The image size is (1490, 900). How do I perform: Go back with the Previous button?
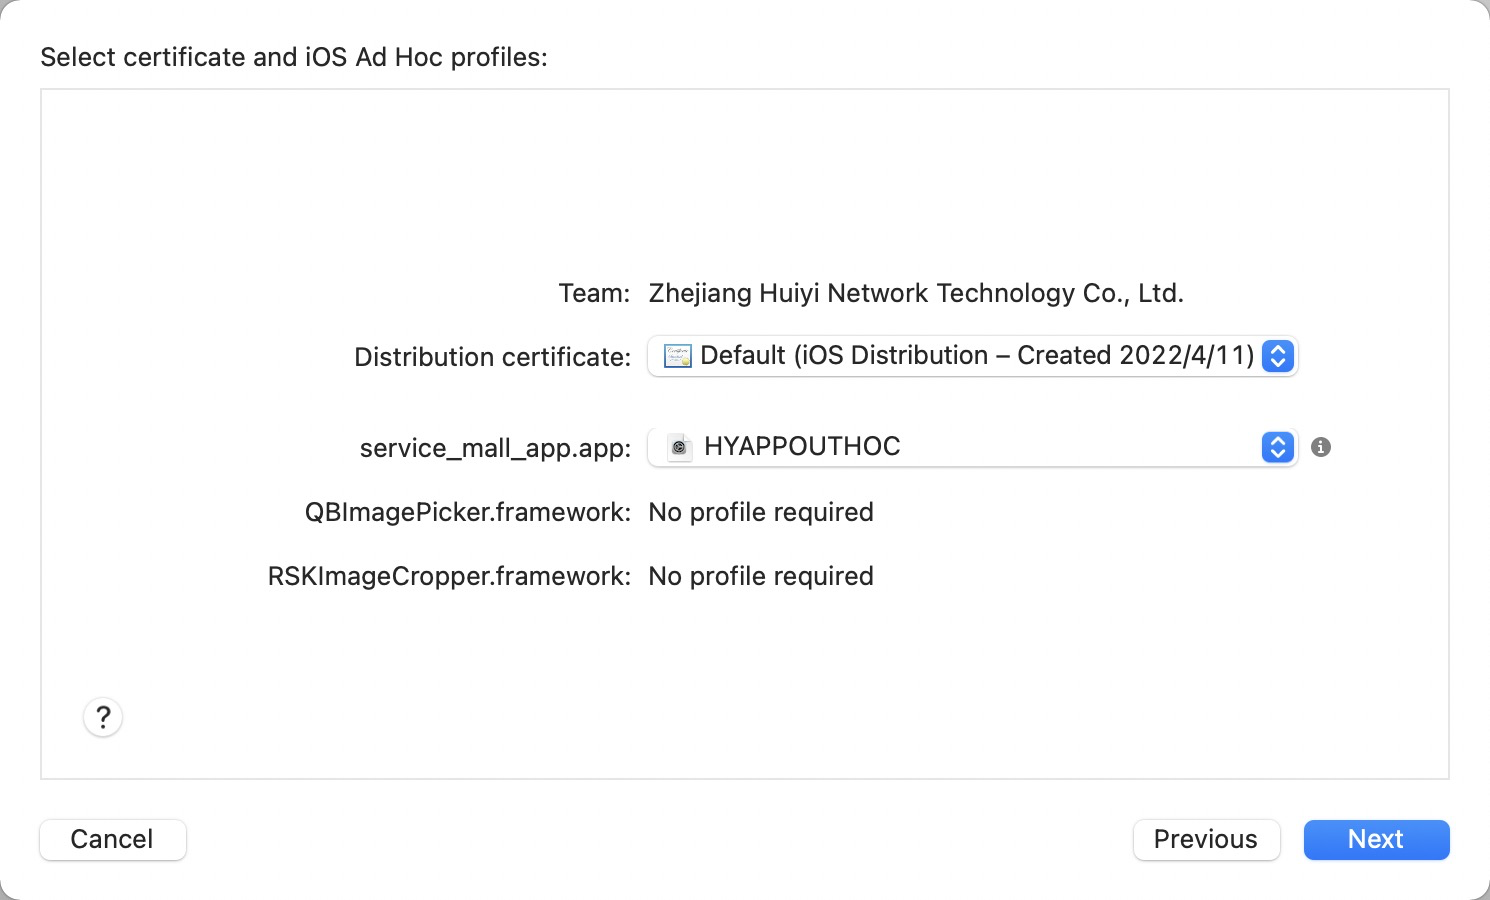pyautogui.click(x=1206, y=839)
